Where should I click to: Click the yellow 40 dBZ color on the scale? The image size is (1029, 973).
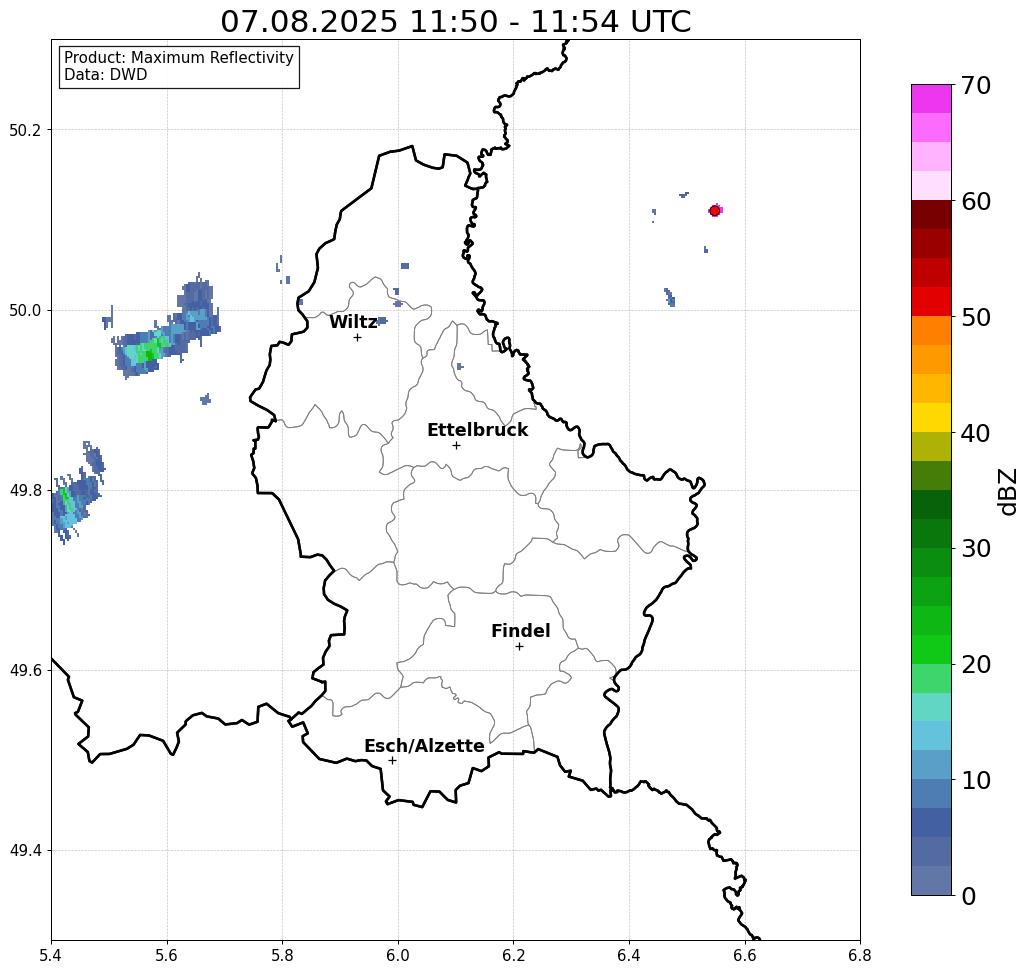click(931, 417)
